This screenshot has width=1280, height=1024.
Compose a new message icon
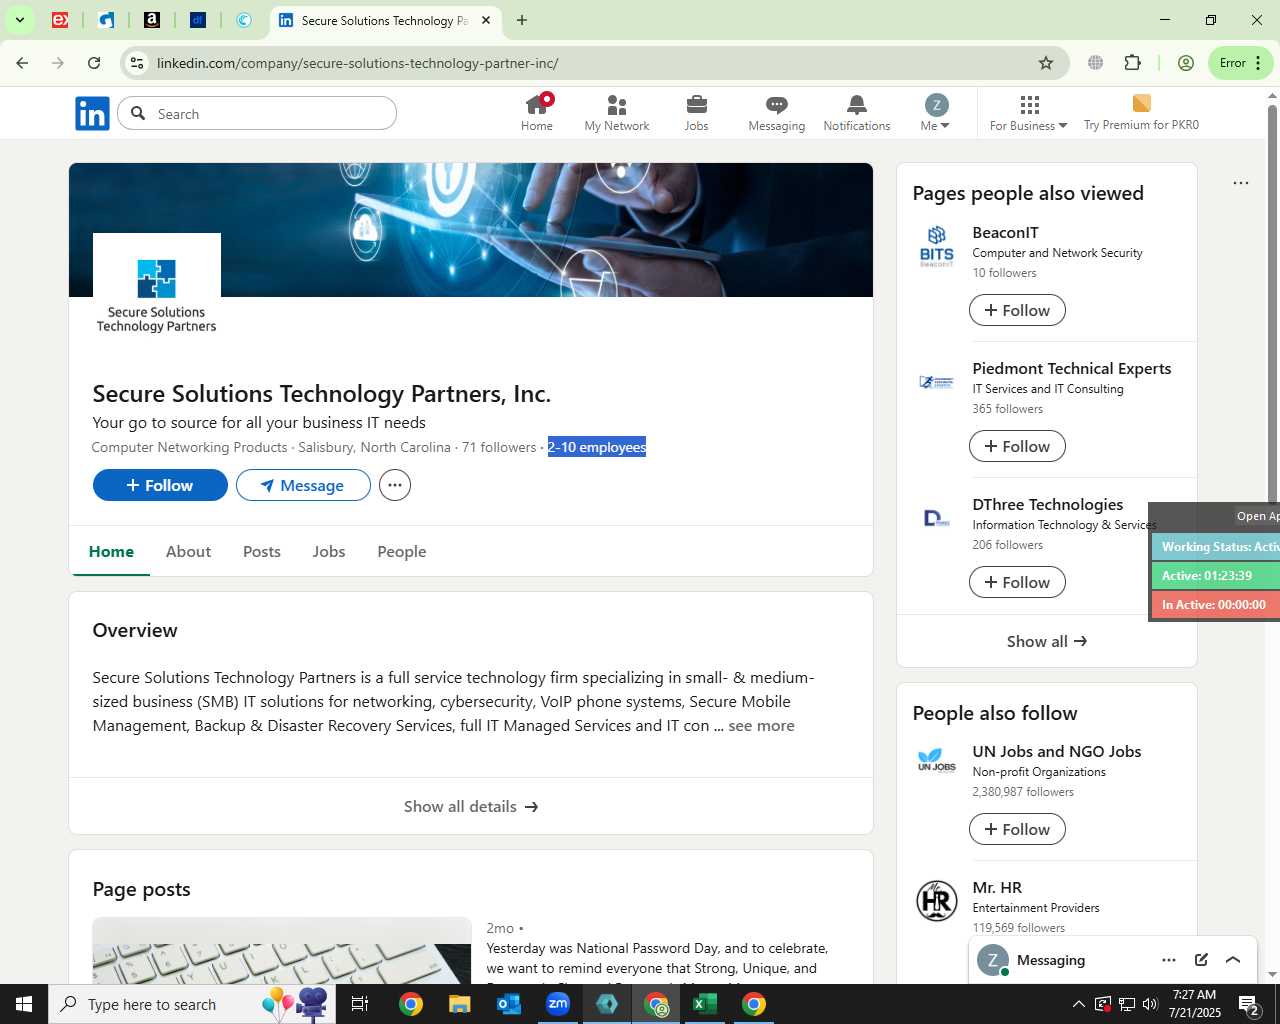[1201, 960]
